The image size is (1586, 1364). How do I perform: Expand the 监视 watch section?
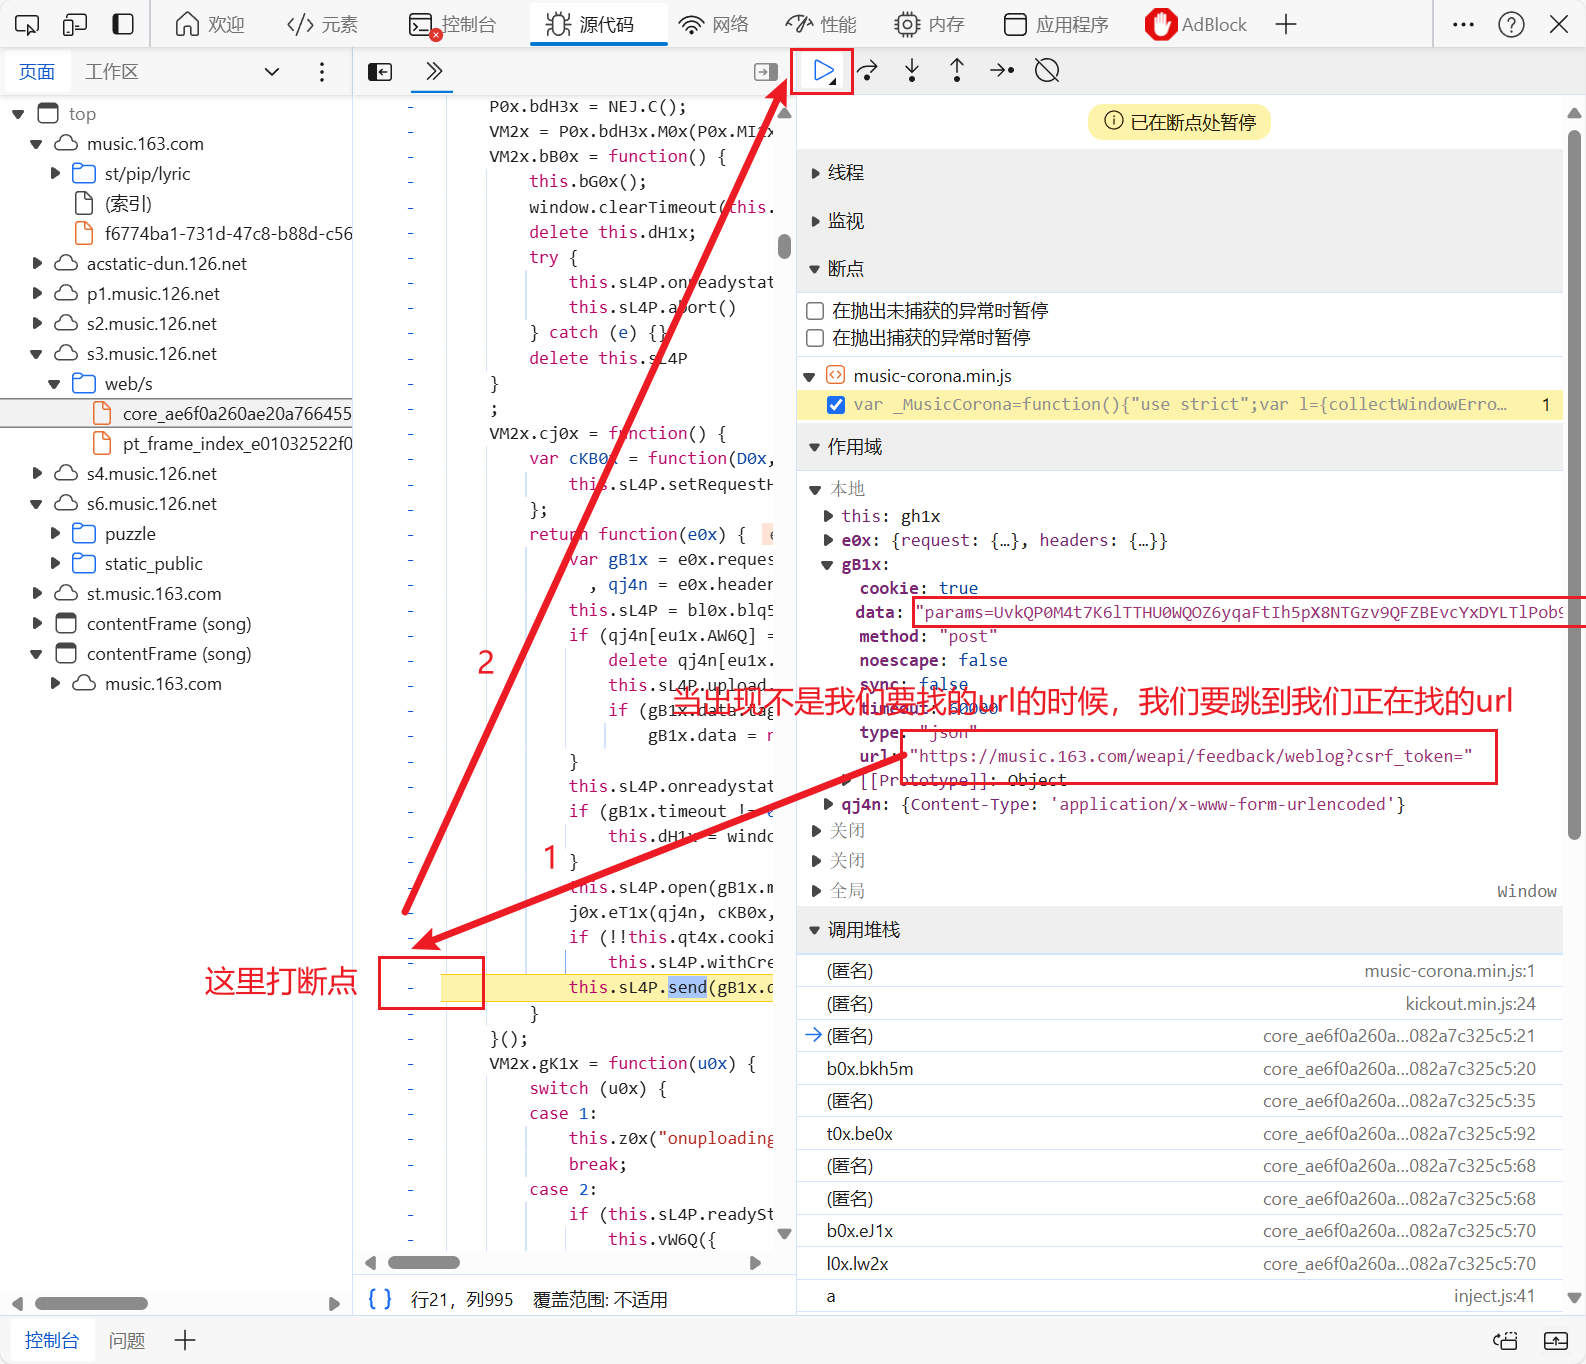(x=816, y=221)
